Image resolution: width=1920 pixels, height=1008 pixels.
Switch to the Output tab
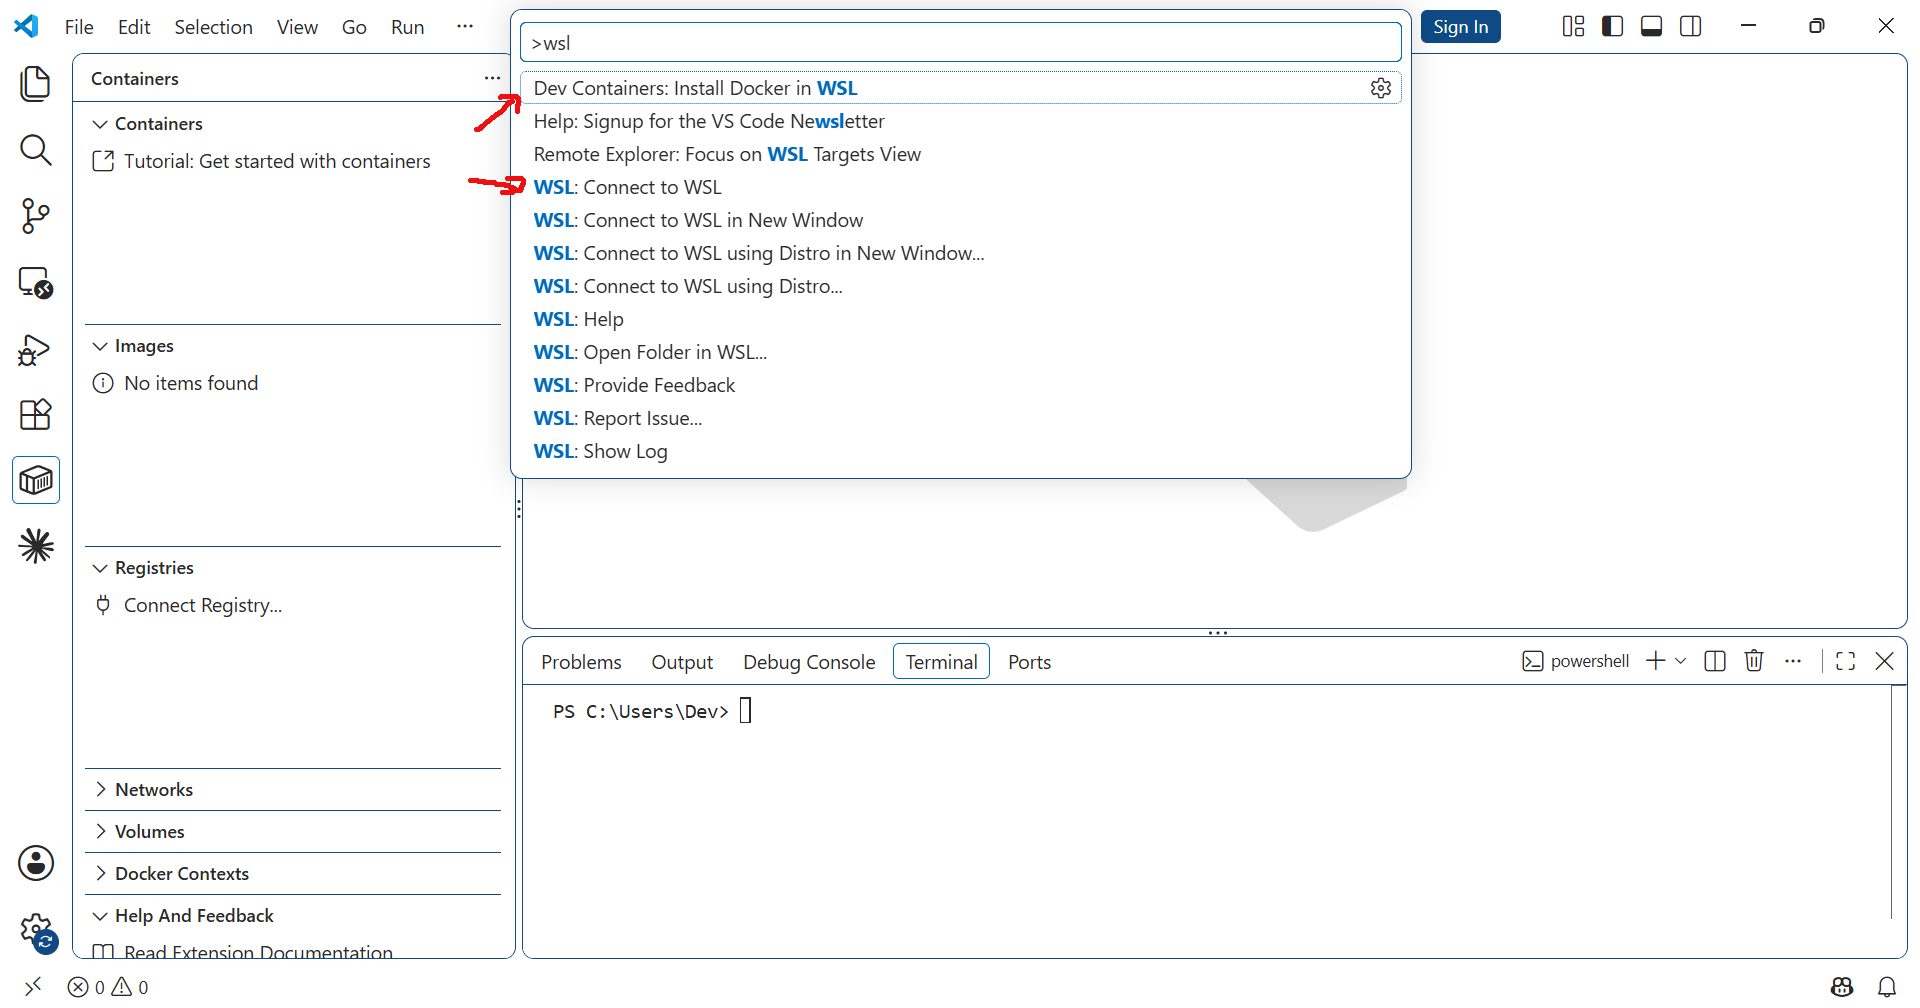pos(682,662)
